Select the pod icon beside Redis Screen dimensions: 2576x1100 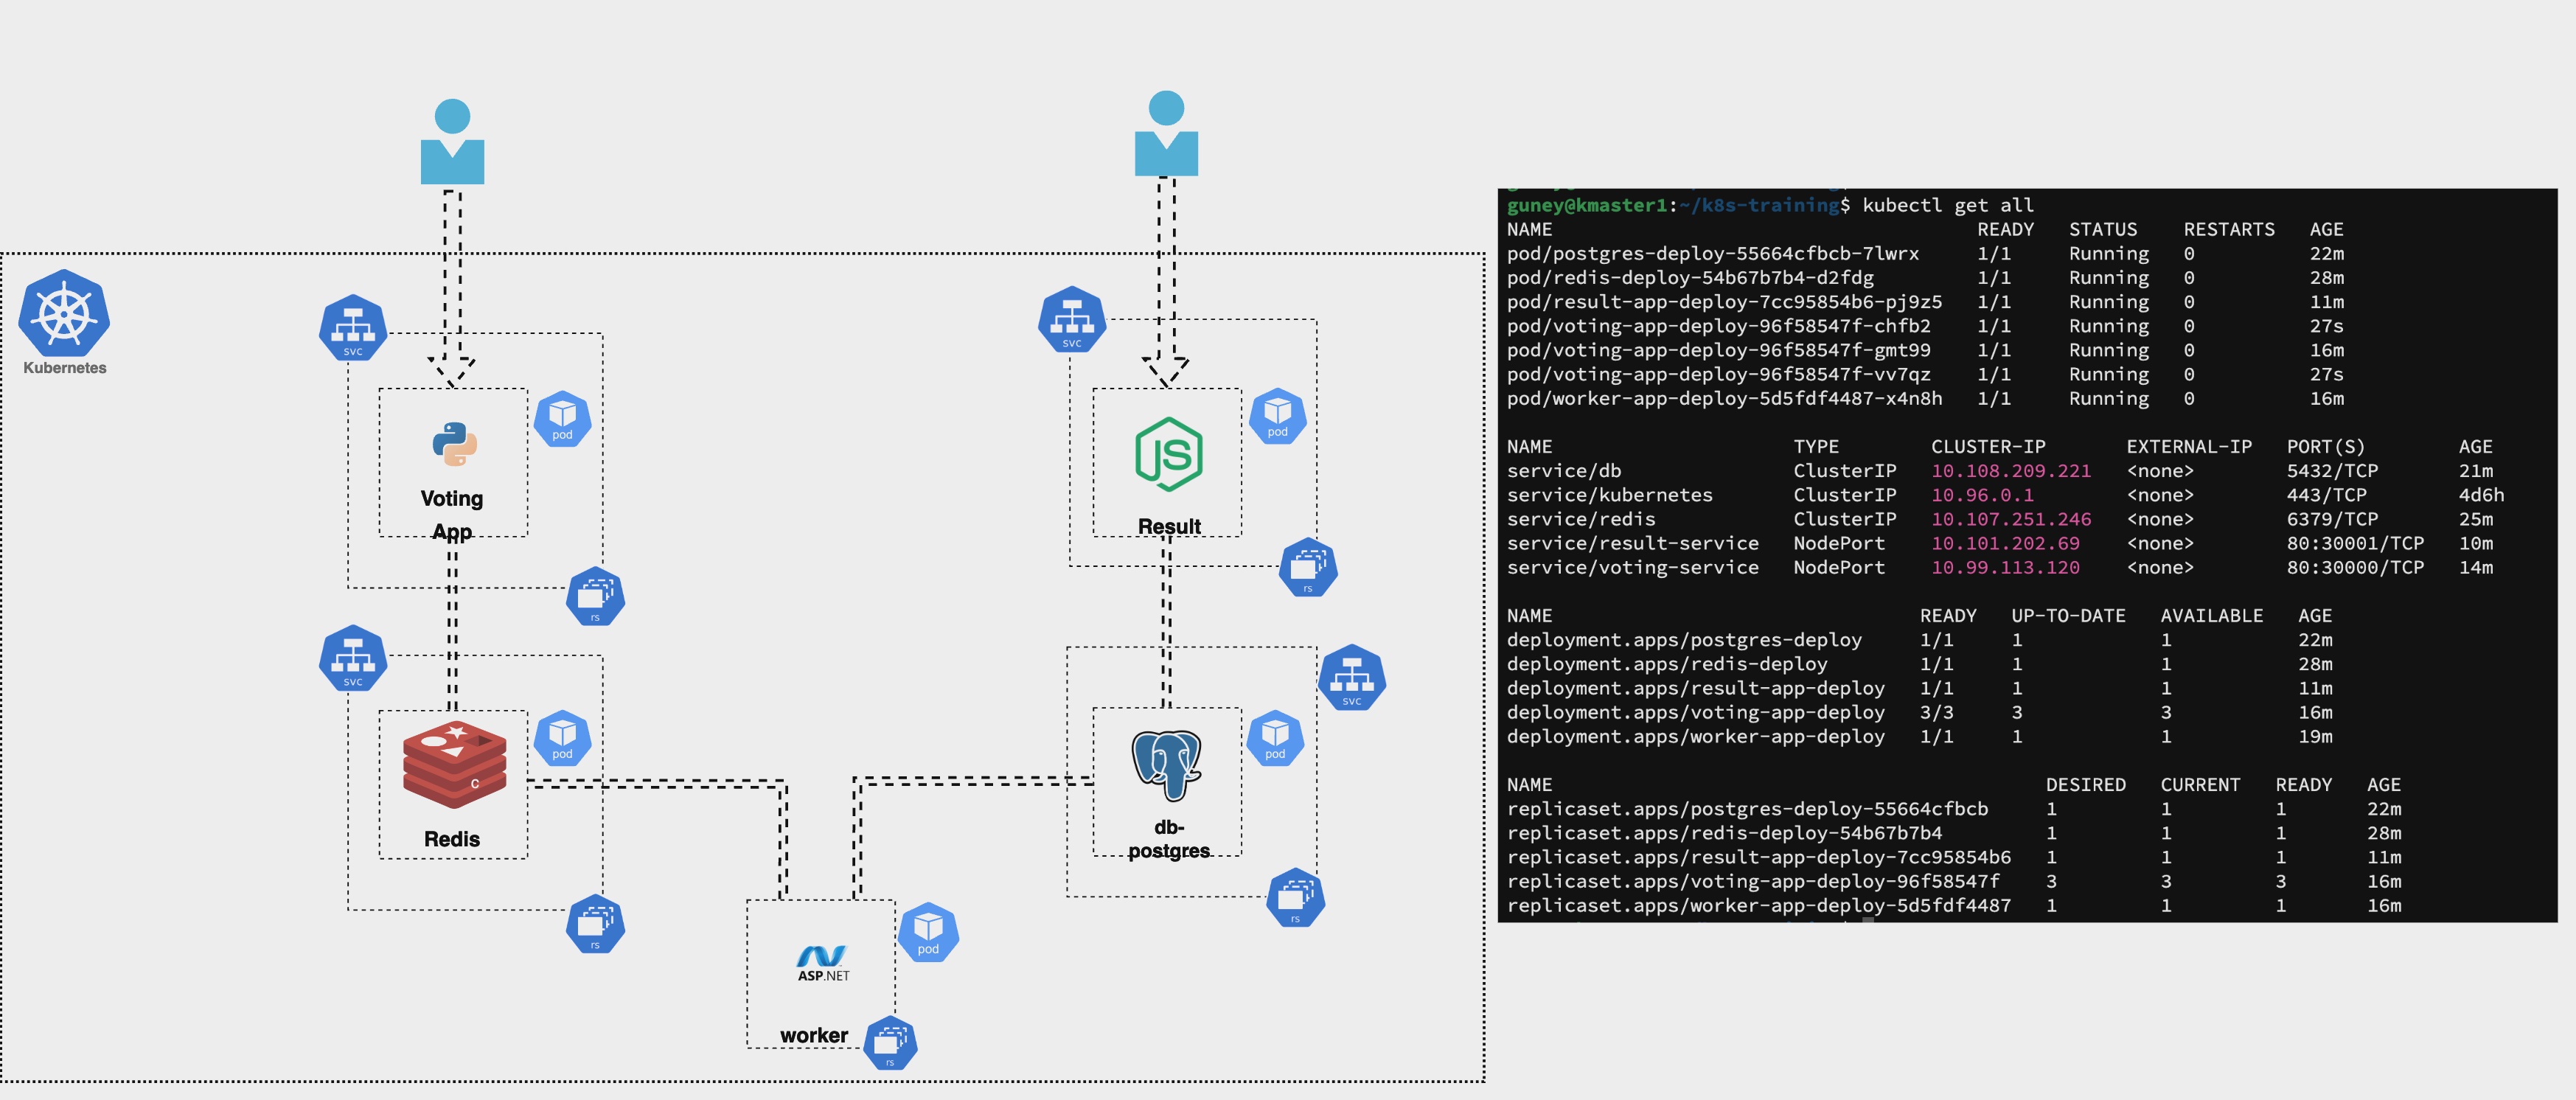[x=563, y=738]
